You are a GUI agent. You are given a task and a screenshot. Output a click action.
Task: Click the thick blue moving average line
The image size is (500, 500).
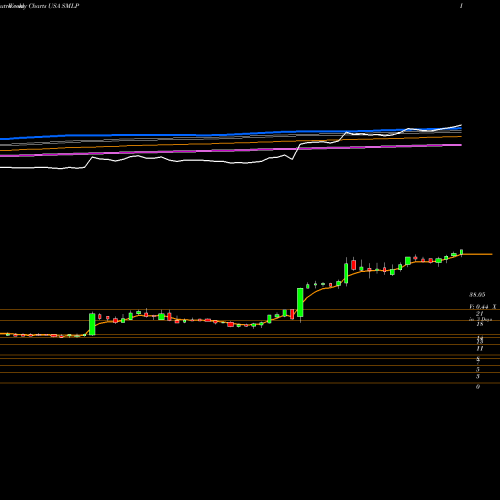click(x=231, y=134)
